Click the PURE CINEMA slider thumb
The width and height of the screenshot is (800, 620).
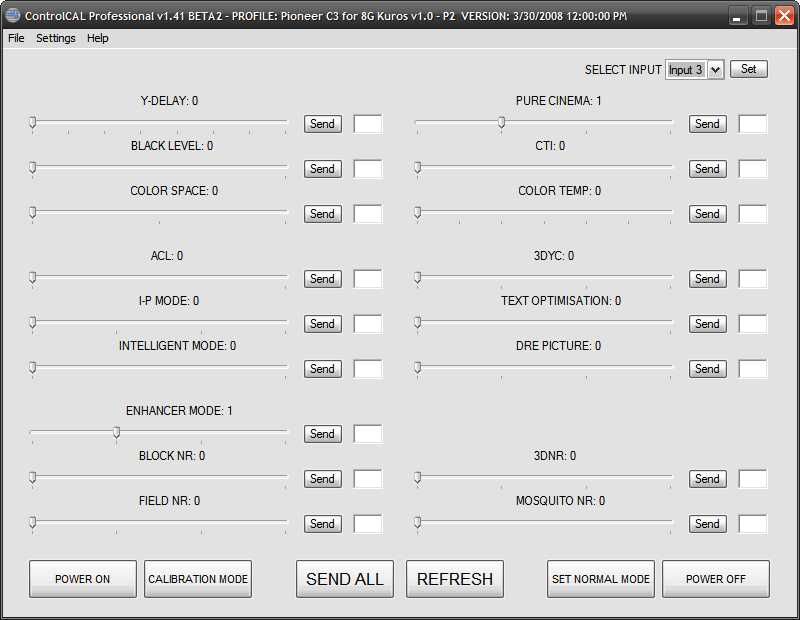point(502,122)
